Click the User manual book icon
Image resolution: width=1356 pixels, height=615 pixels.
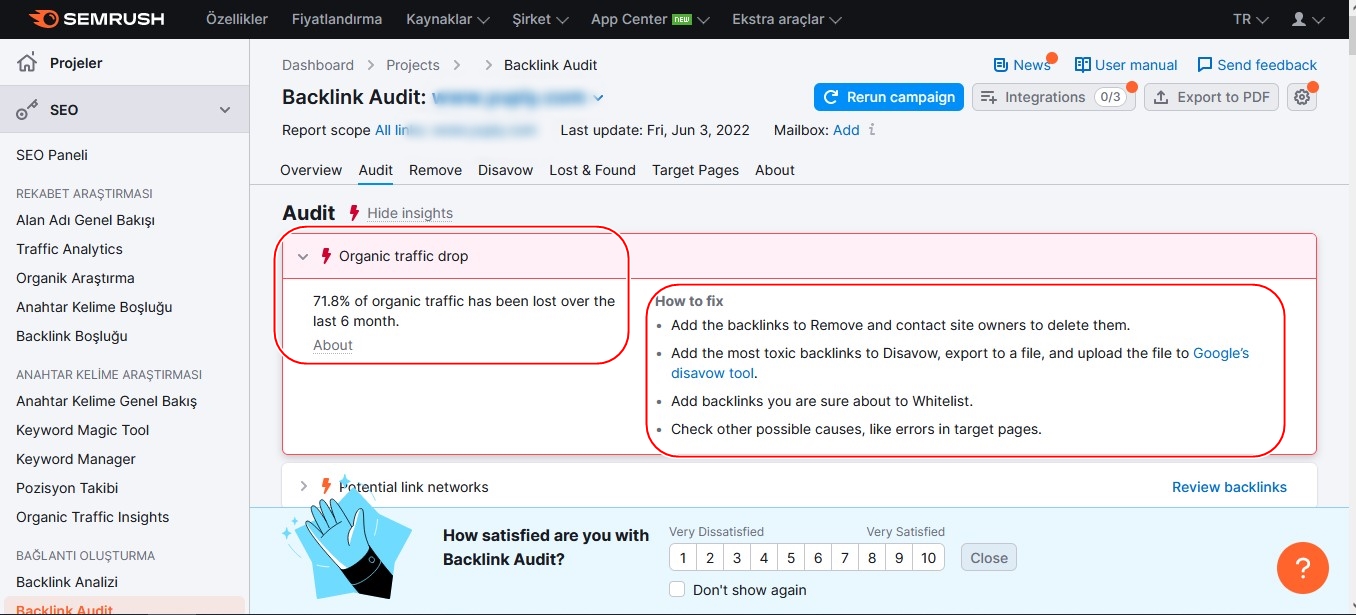click(1082, 65)
